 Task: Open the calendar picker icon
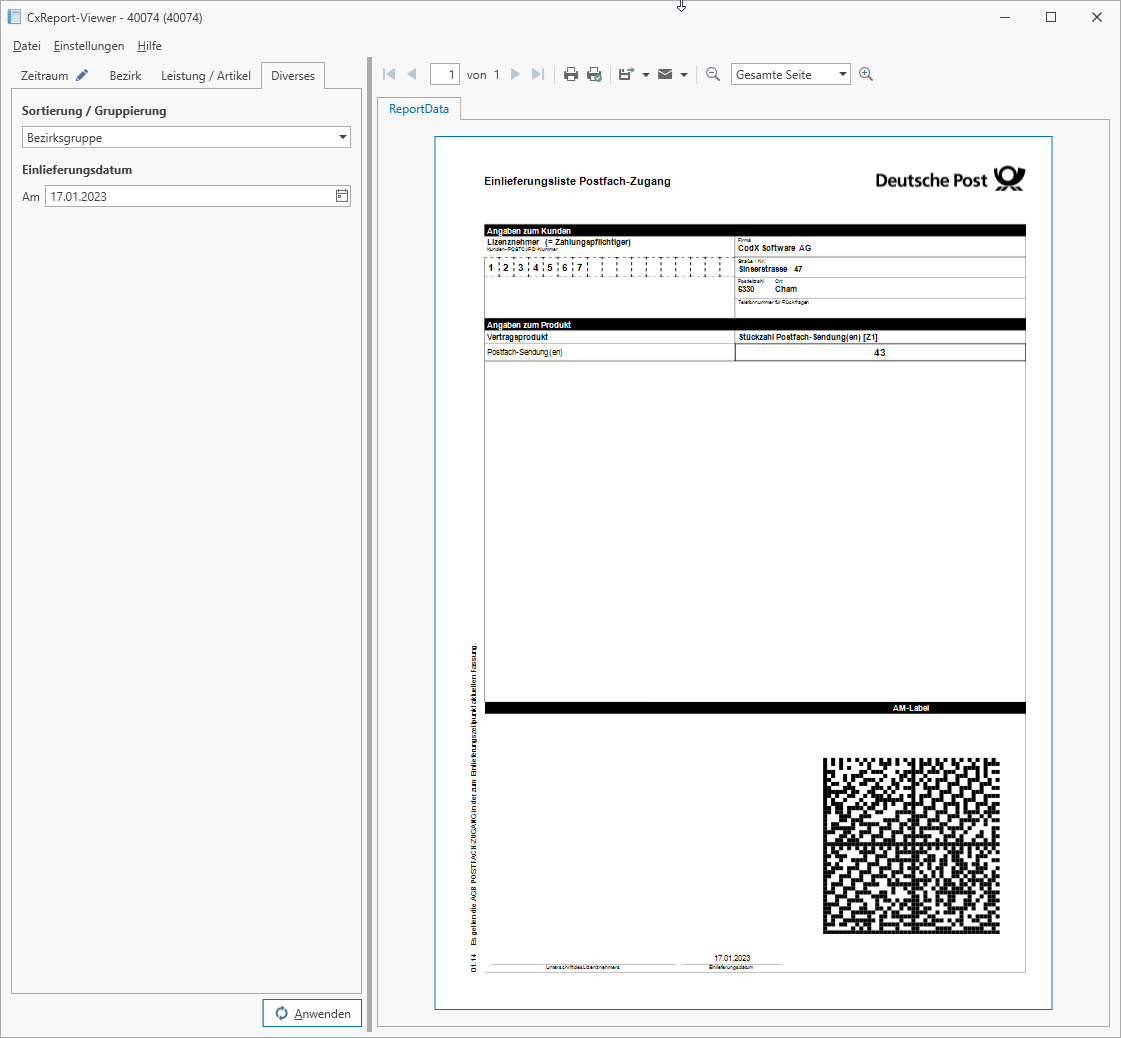[x=342, y=196]
